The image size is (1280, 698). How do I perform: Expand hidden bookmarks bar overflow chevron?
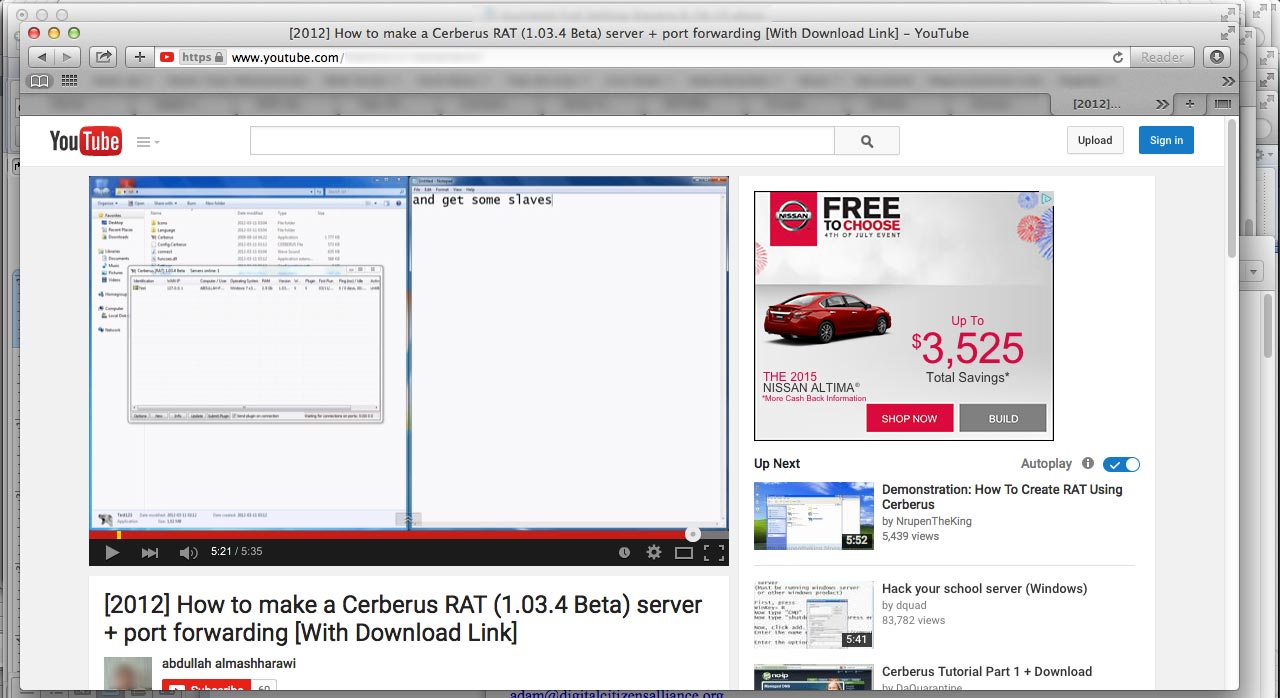[1228, 80]
